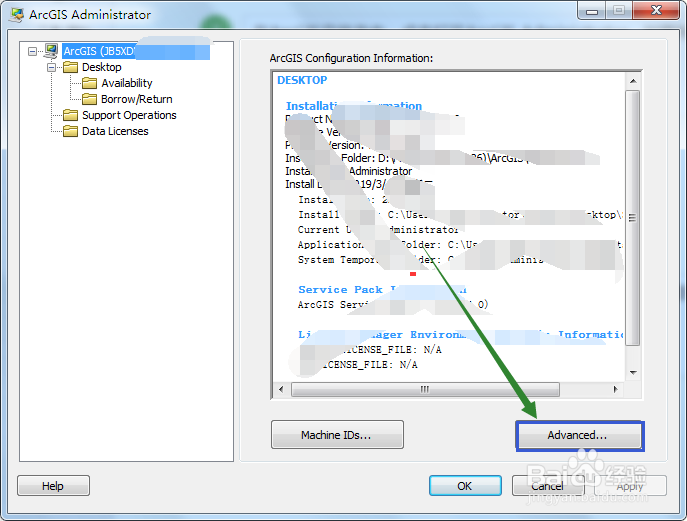
Task: Open the Machine IDs dialog
Action: [337, 435]
